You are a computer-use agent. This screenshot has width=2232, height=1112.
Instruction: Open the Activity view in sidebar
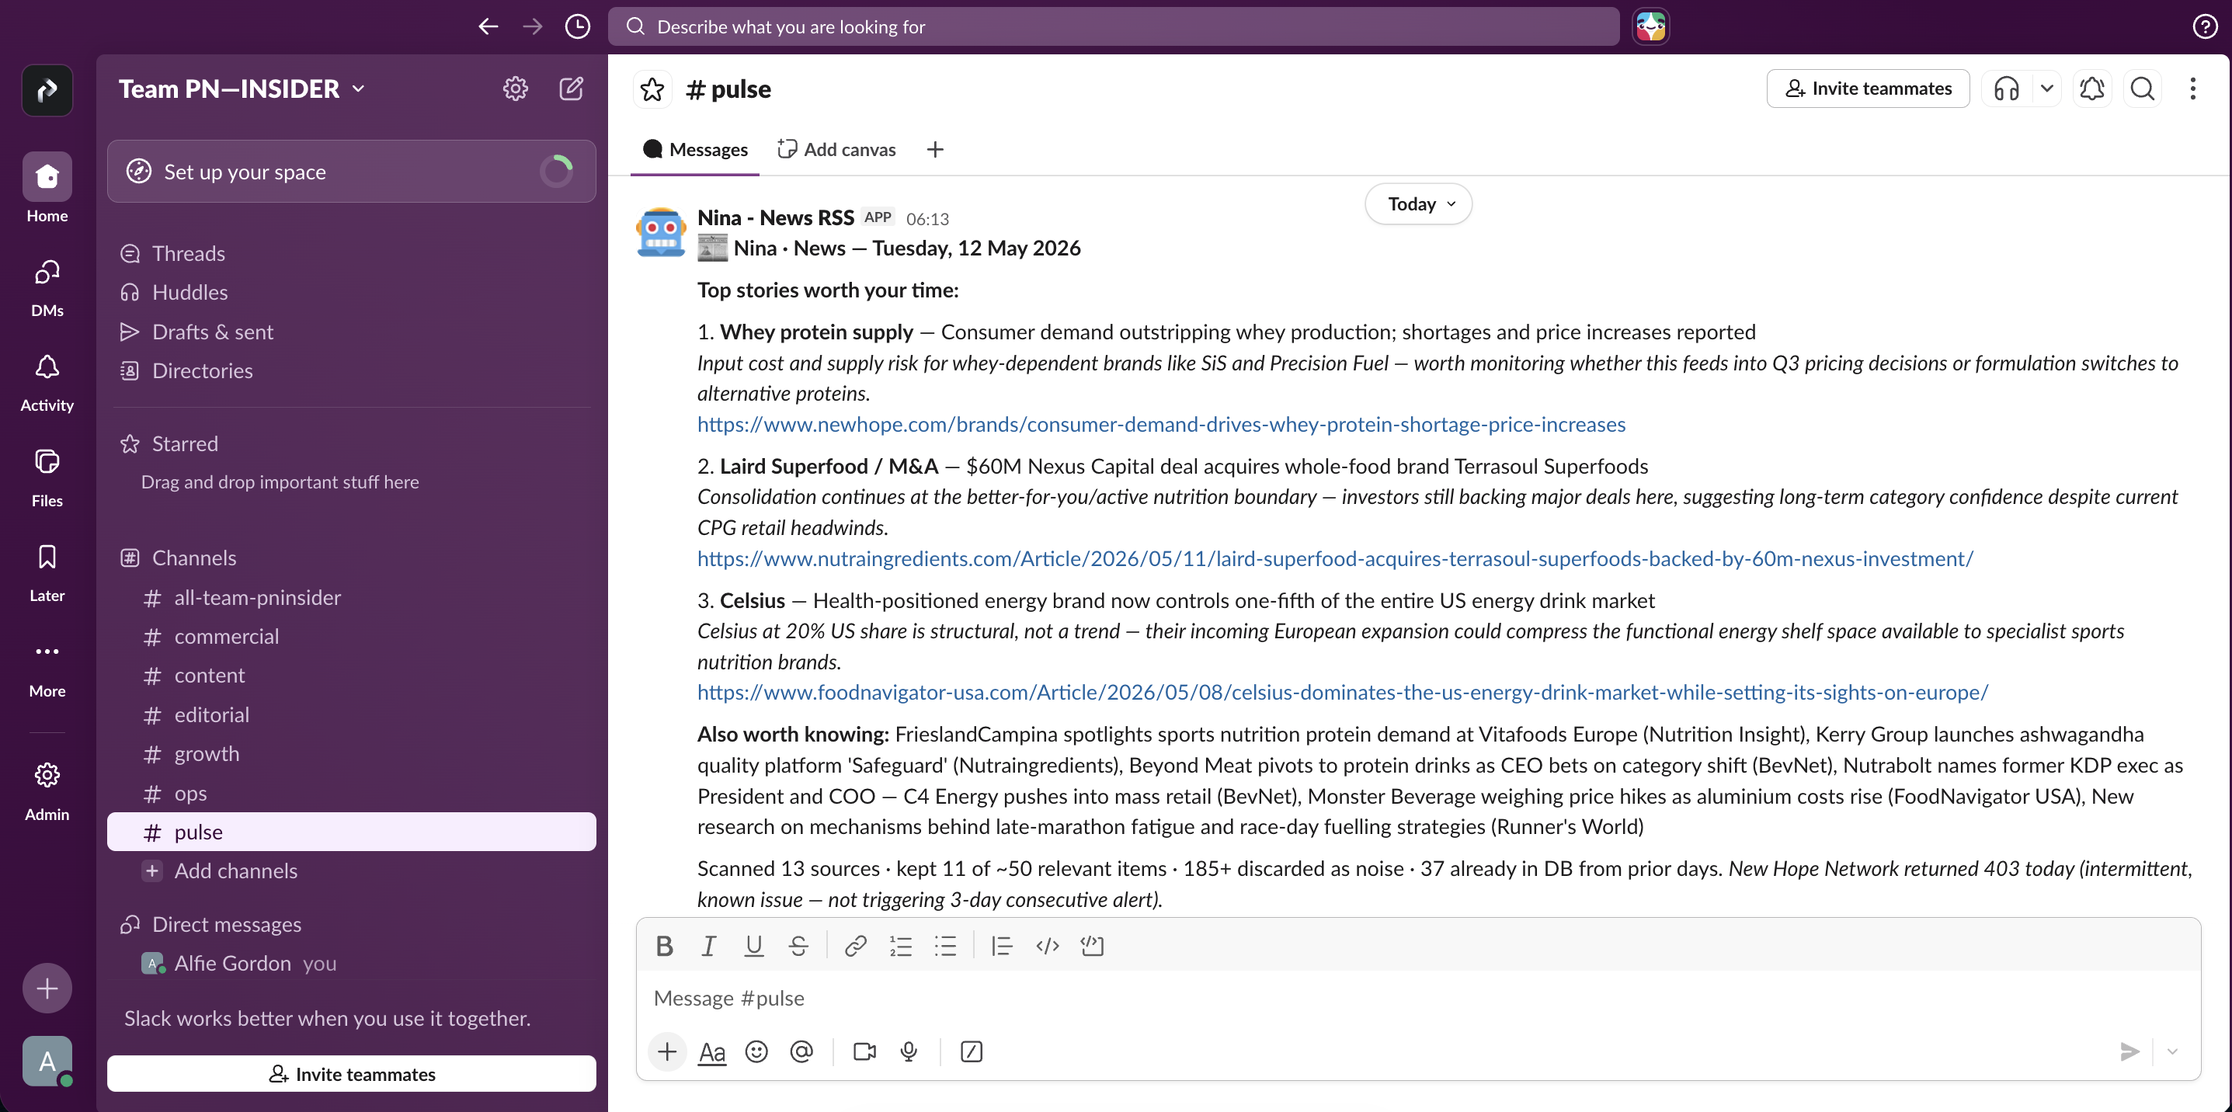pyautogui.click(x=47, y=382)
